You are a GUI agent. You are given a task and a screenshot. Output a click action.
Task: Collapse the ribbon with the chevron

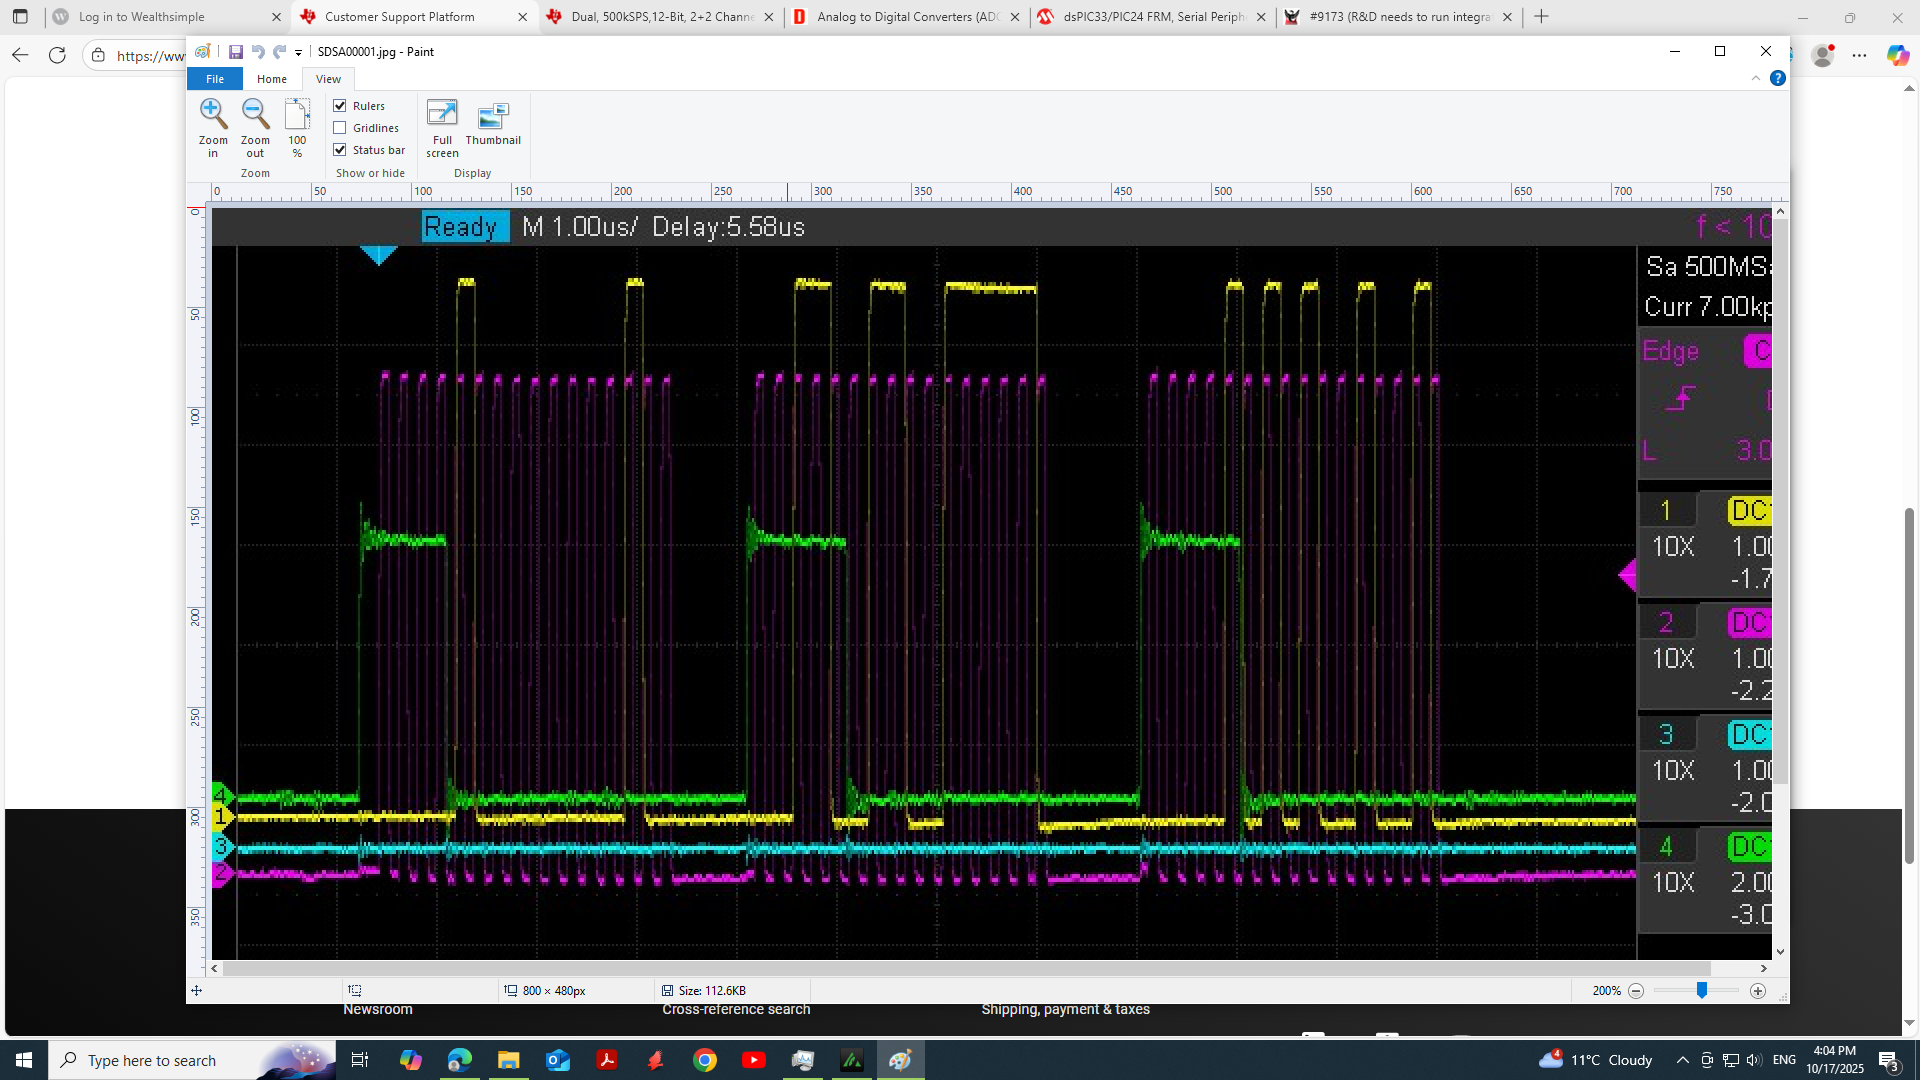pyautogui.click(x=1755, y=78)
